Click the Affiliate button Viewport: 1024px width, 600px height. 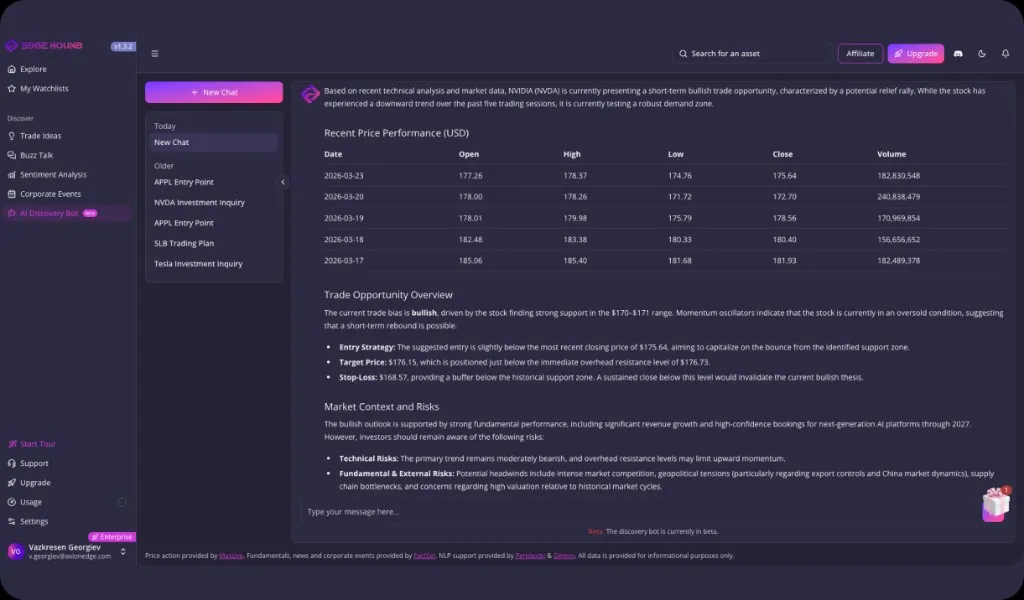[x=860, y=52]
